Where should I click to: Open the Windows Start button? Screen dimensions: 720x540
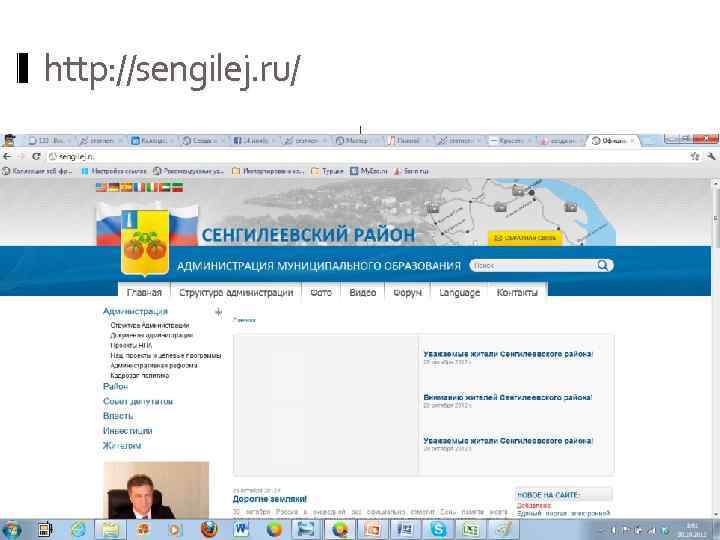tap(12, 529)
